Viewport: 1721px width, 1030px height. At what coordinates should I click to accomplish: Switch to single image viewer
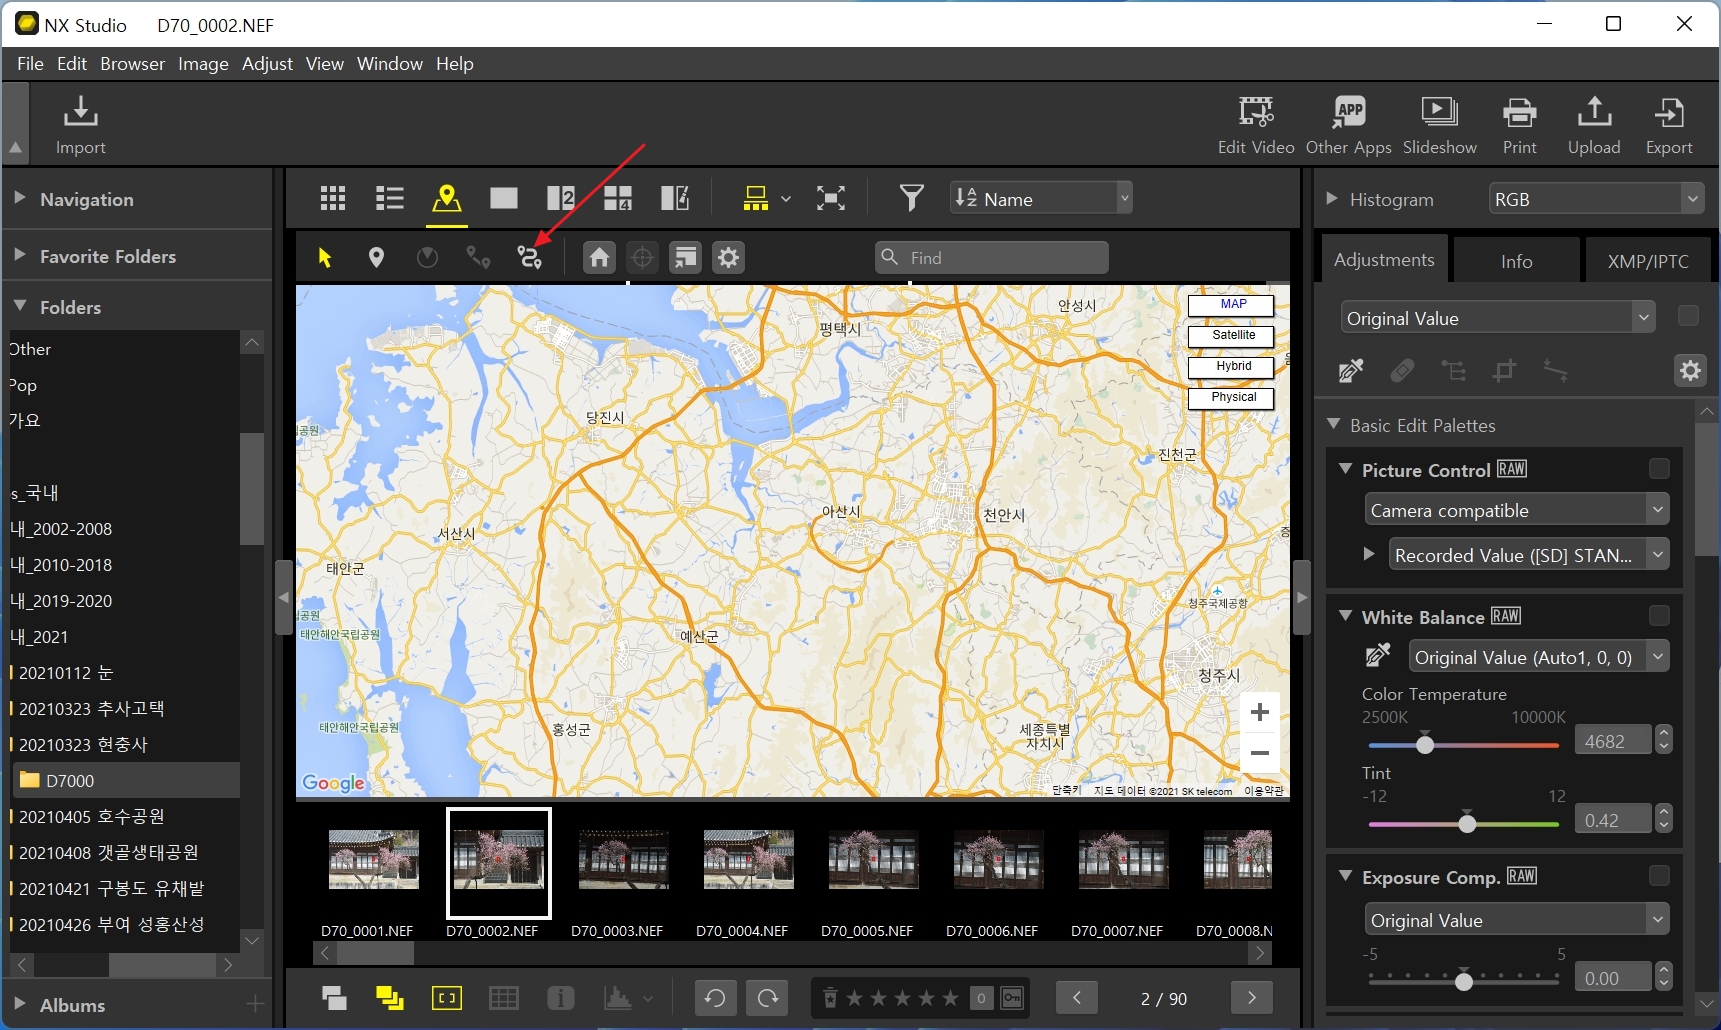503,198
